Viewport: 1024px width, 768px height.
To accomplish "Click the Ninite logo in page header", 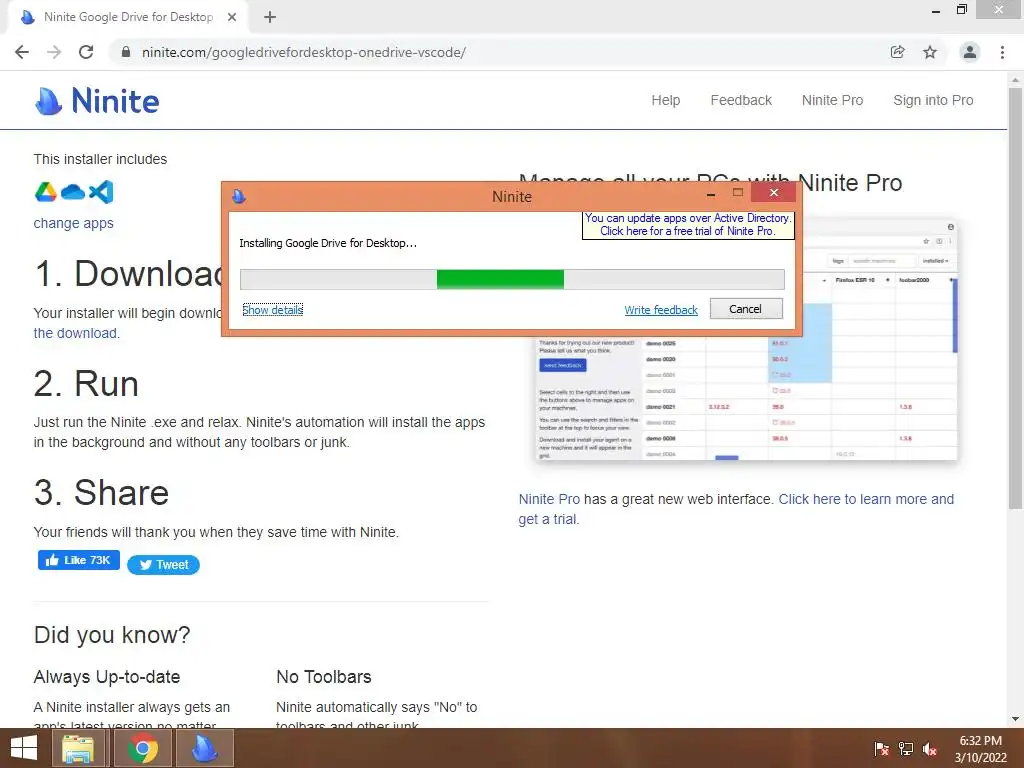I will (97, 101).
